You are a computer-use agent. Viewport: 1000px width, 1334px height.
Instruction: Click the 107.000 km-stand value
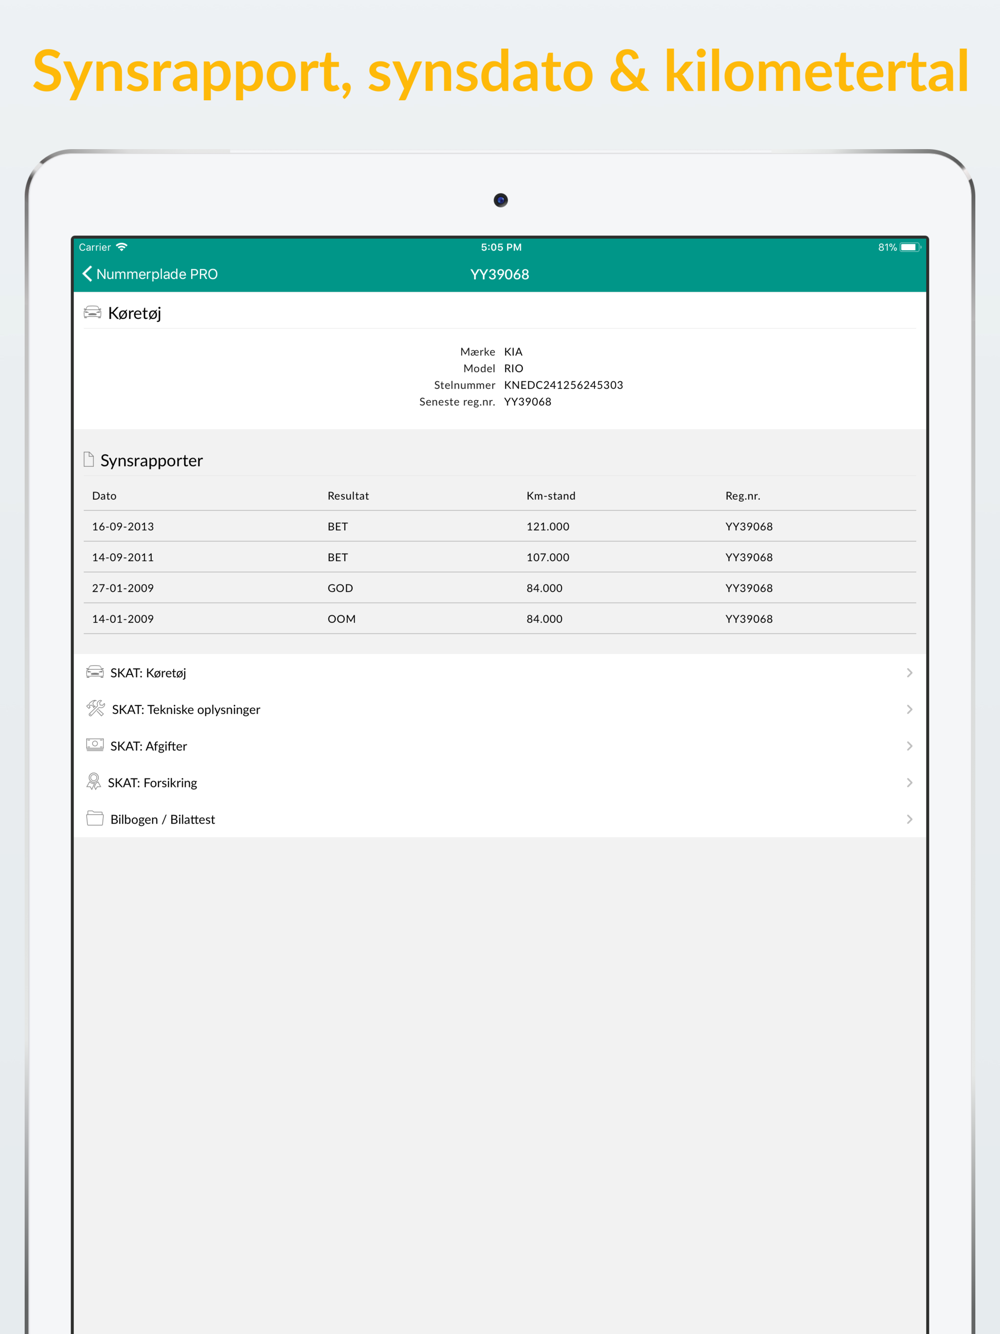click(548, 557)
